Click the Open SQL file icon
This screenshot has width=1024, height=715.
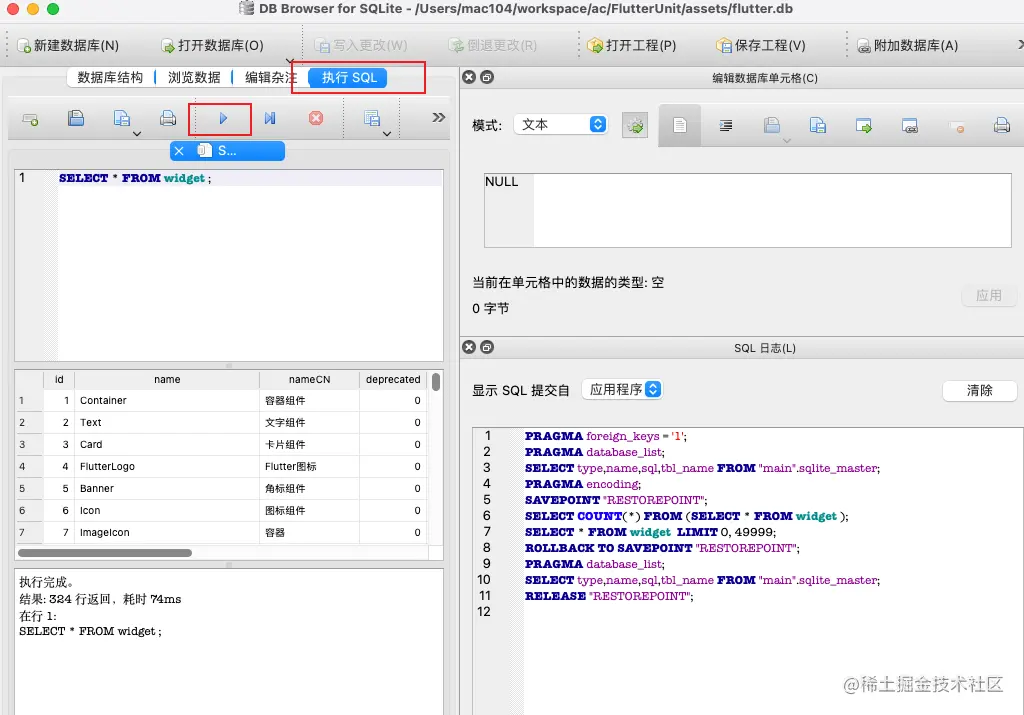pos(75,118)
